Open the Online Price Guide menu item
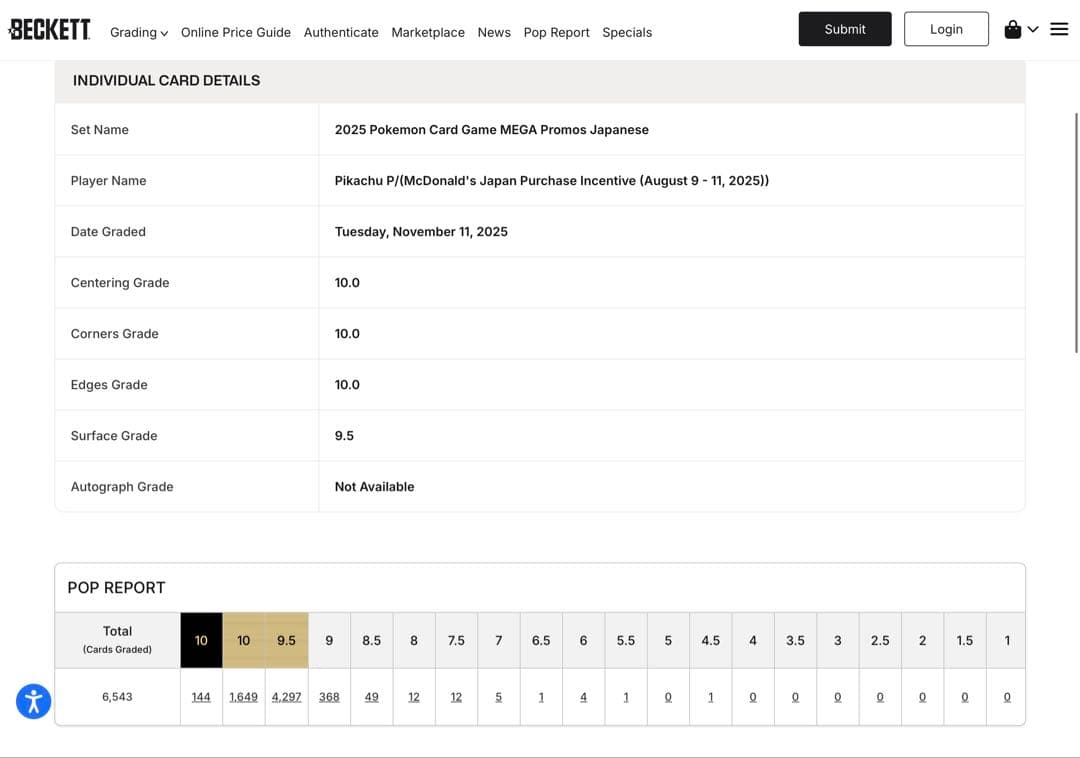 point(236,32)
